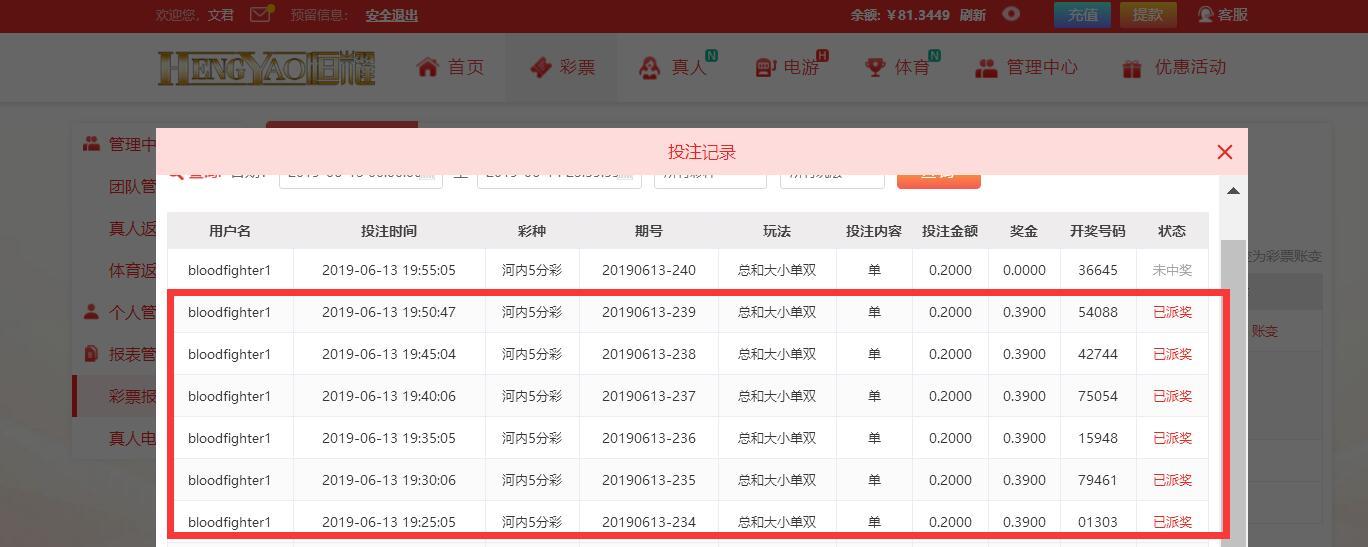Click the 安全退出 logout link
The image size is (1368, 547).
(392, 15)
